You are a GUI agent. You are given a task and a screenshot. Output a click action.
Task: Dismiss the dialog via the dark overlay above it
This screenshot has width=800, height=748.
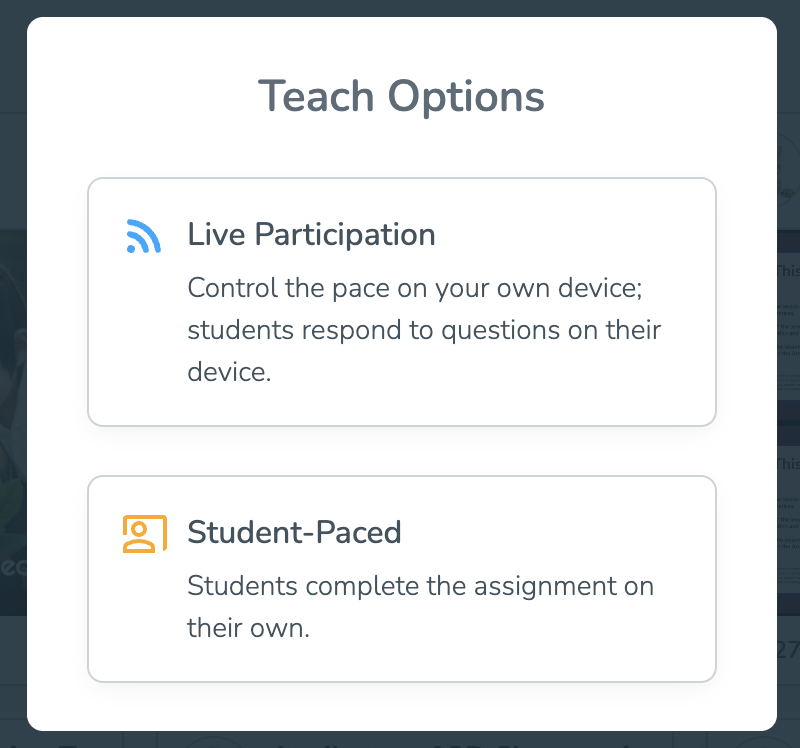(400, 8)
